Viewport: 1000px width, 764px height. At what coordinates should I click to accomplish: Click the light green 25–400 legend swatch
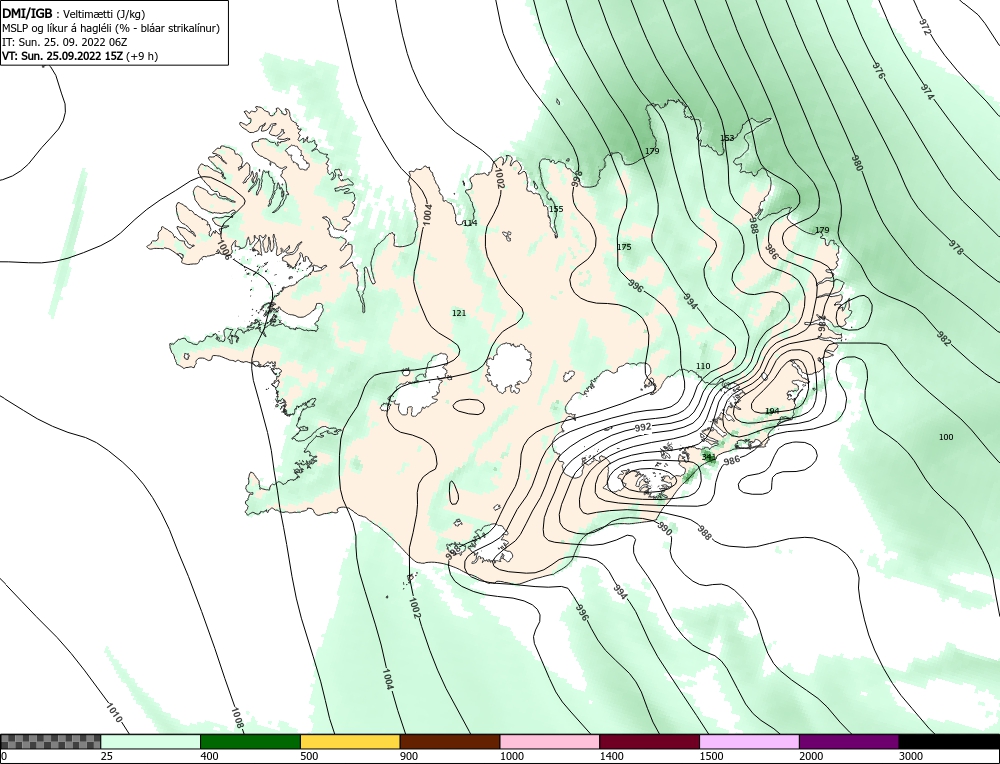point(151,741)
